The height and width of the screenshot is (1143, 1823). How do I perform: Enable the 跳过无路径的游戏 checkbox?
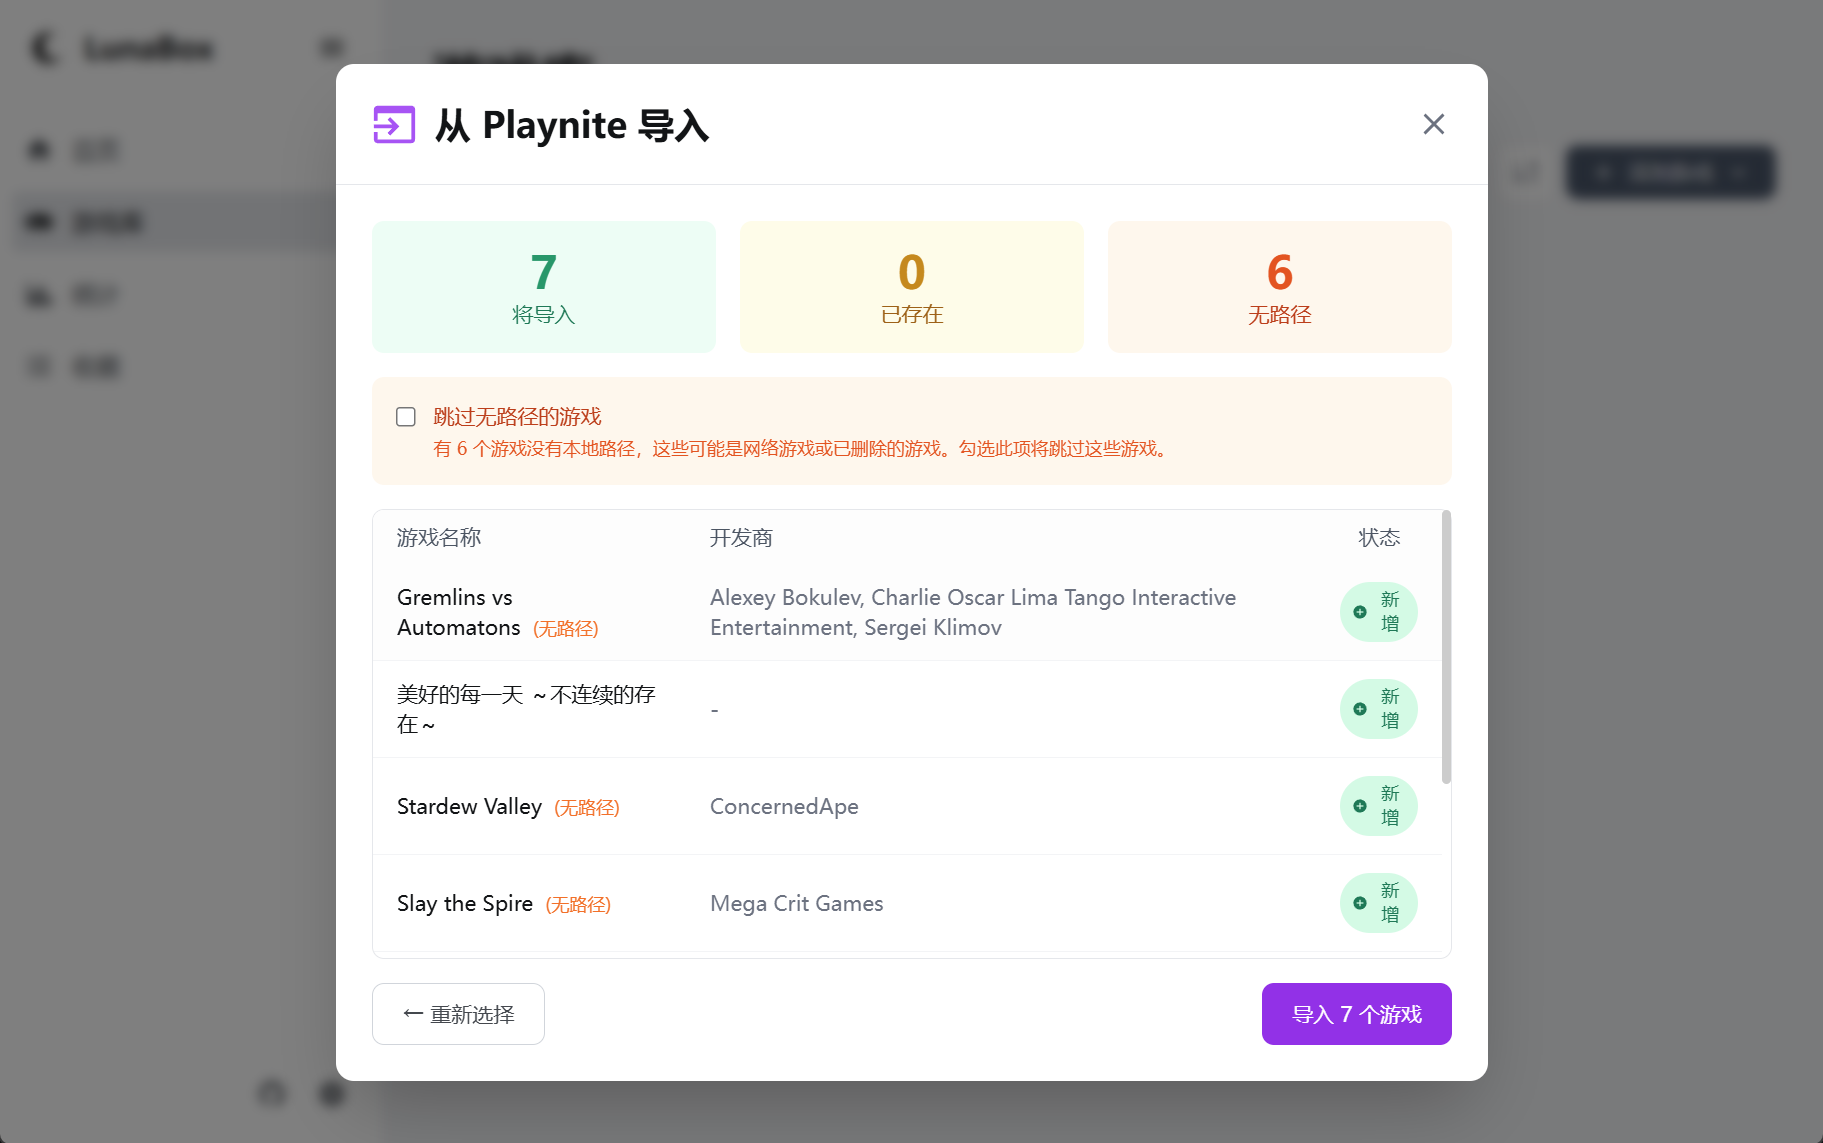point(406,417)
